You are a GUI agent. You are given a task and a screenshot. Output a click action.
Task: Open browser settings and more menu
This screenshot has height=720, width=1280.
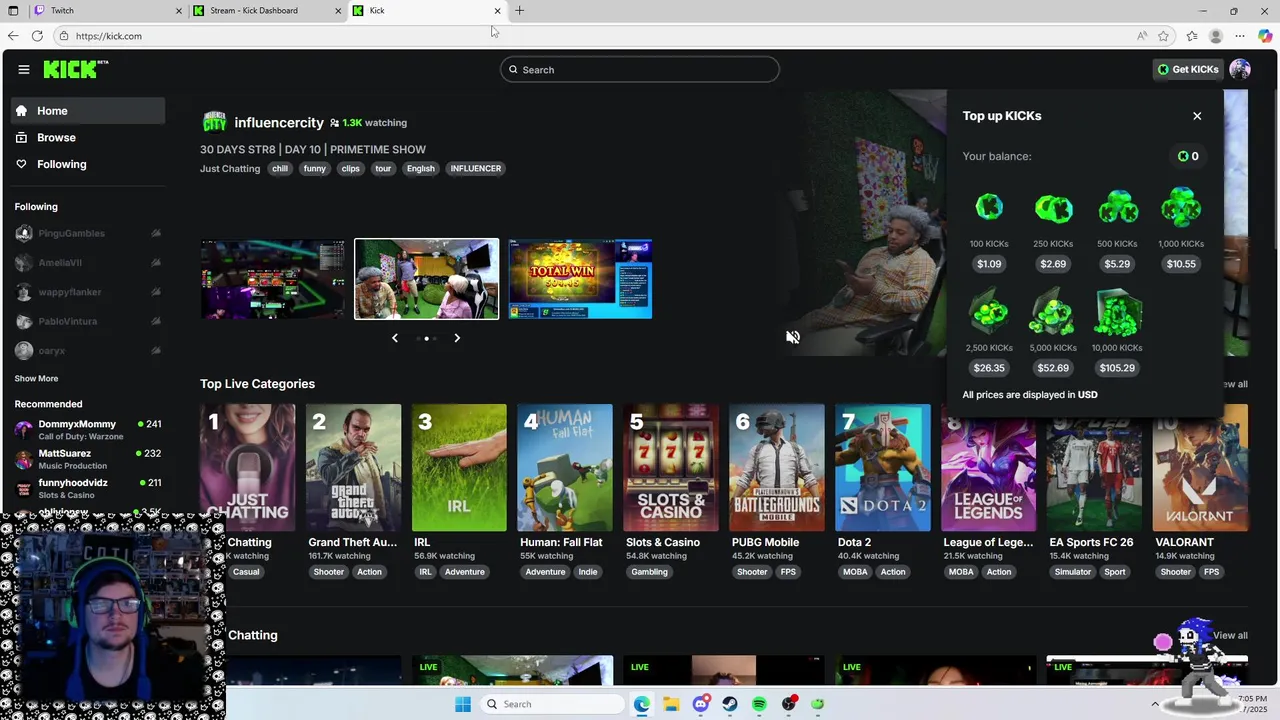(1240, 36)
